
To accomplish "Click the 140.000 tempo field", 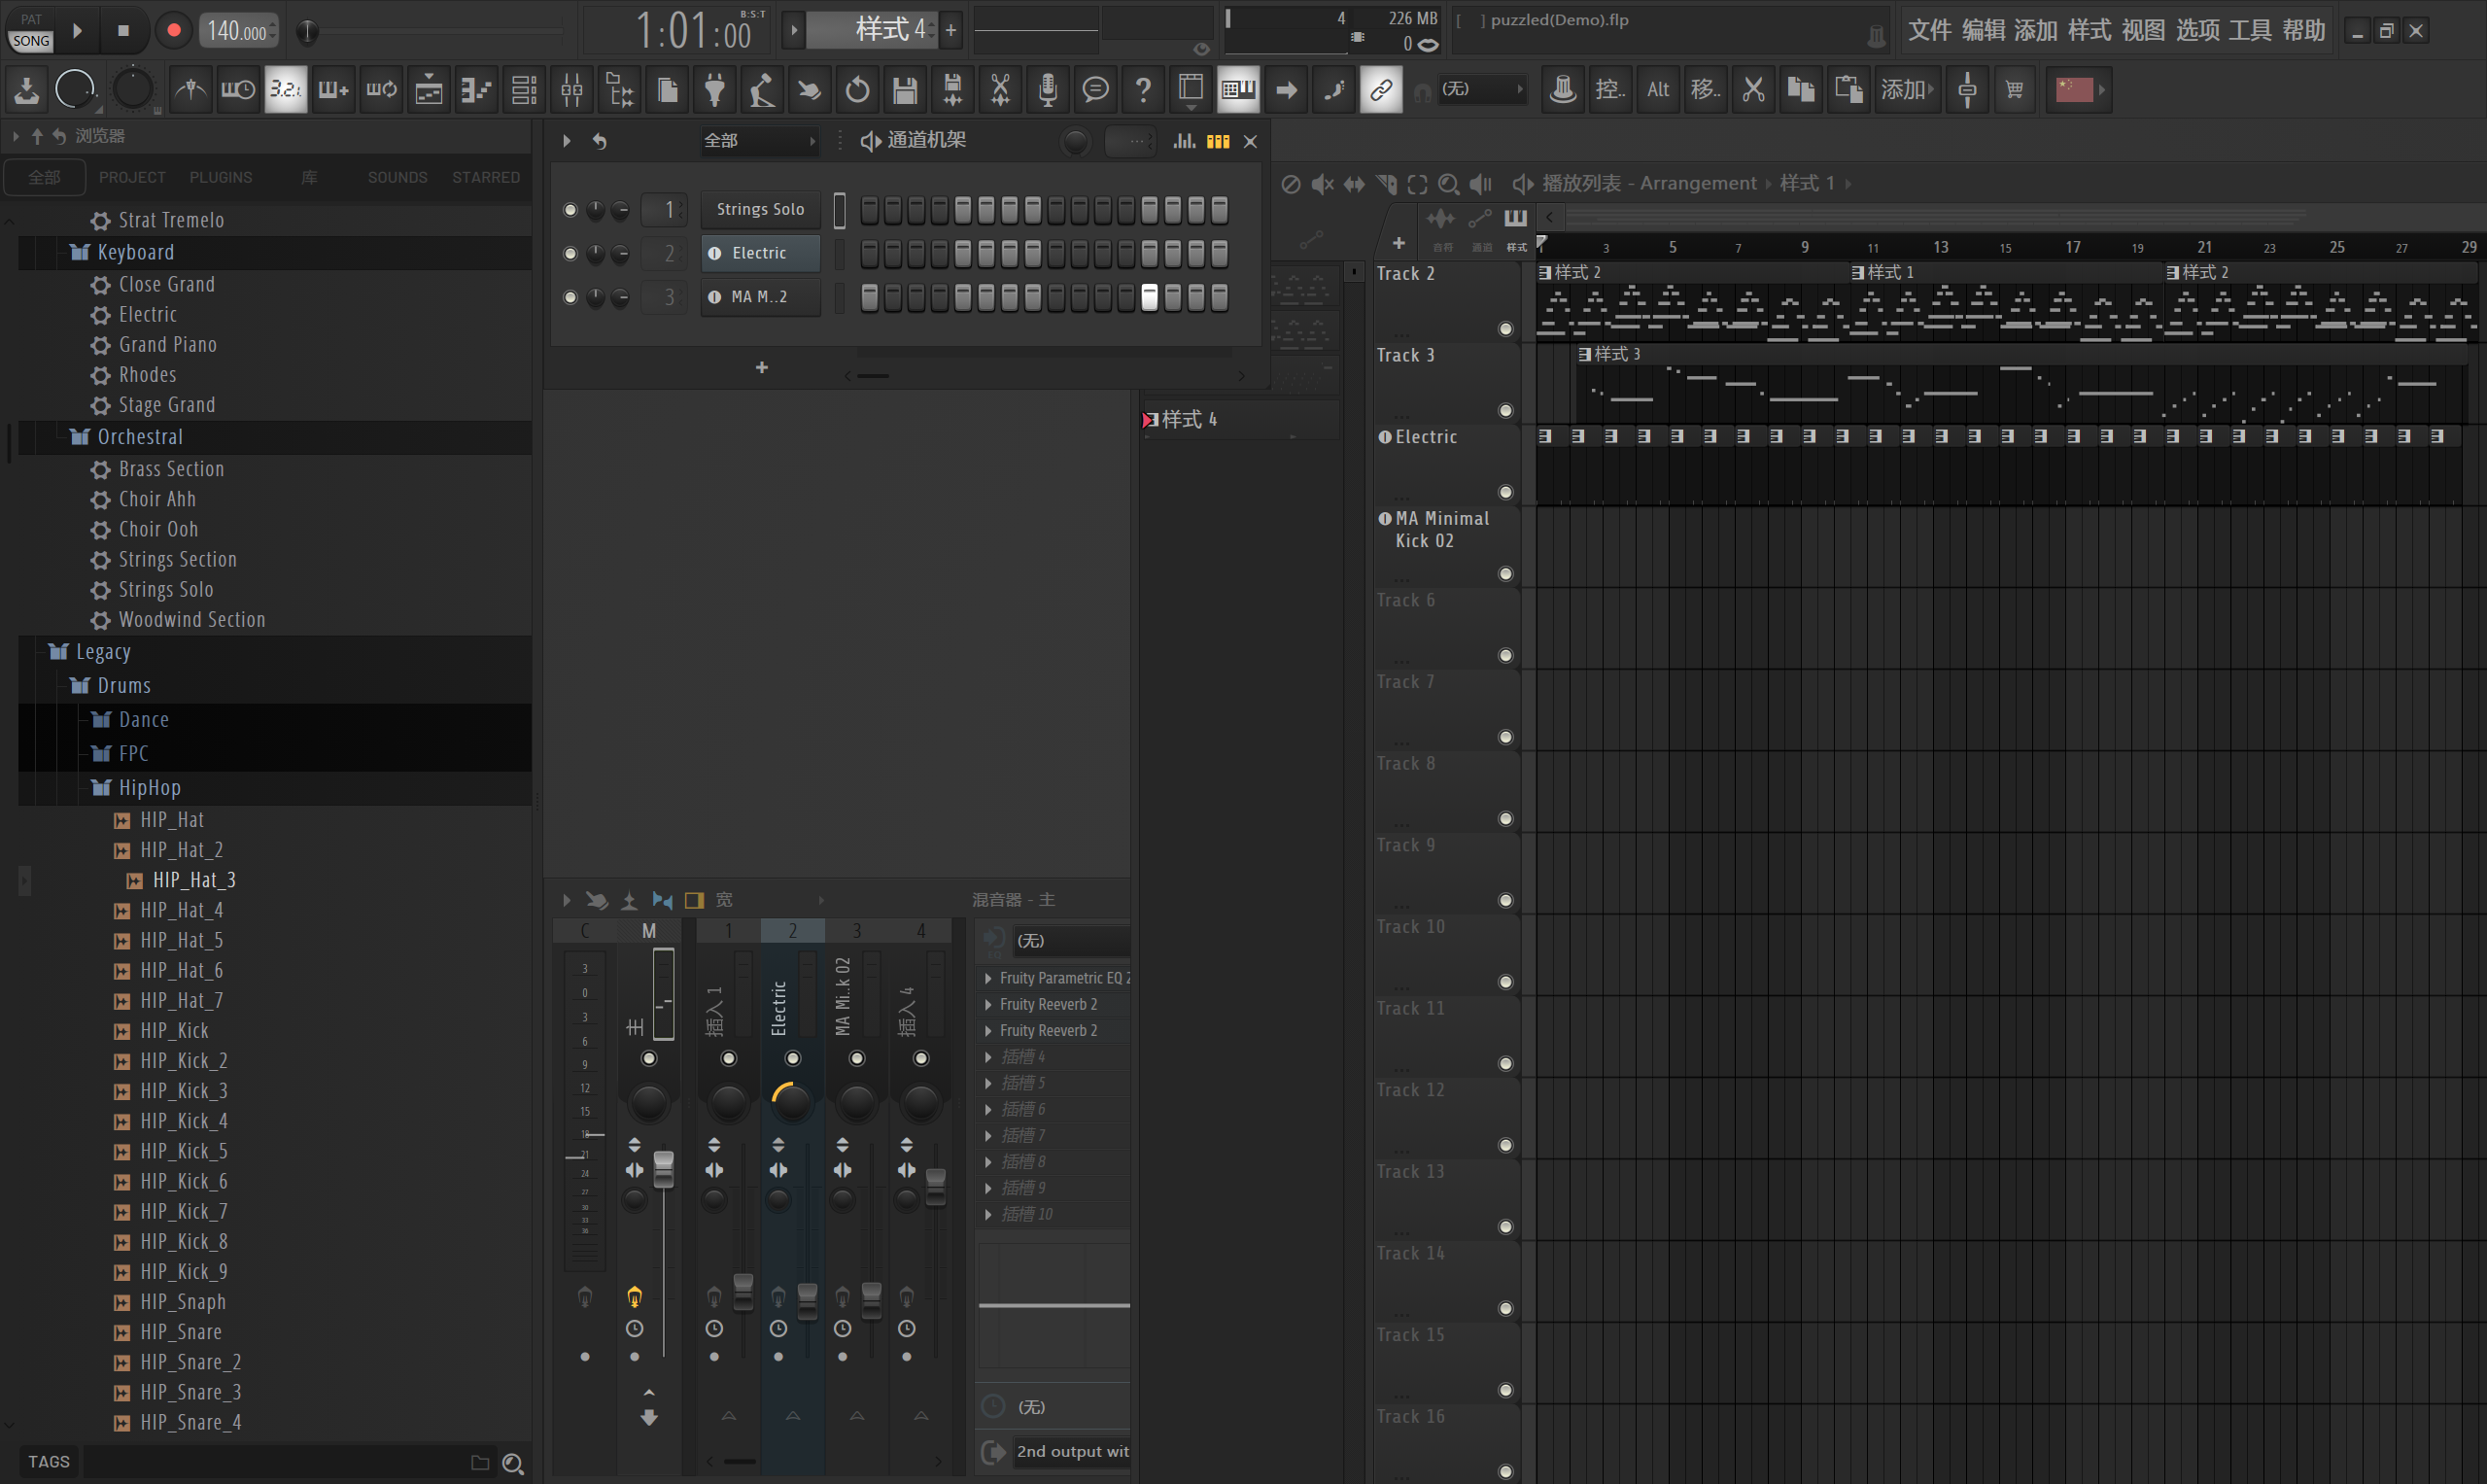I will (x=238, y=31).
